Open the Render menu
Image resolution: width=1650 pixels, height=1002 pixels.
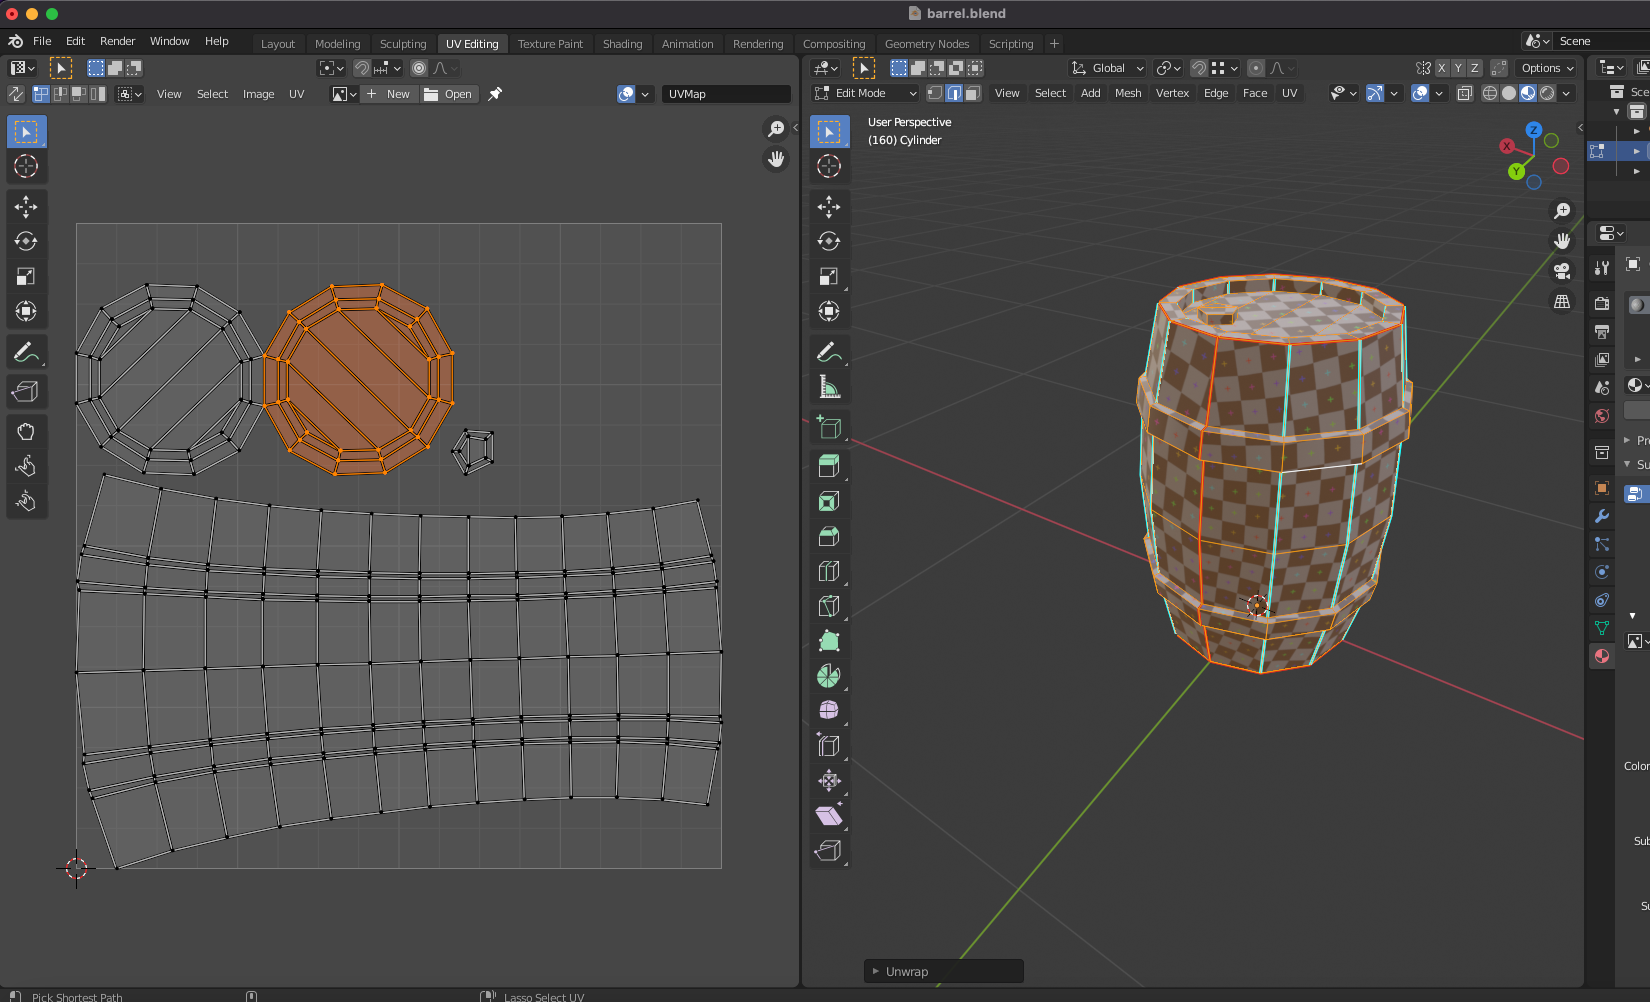(x=117, y=41)
